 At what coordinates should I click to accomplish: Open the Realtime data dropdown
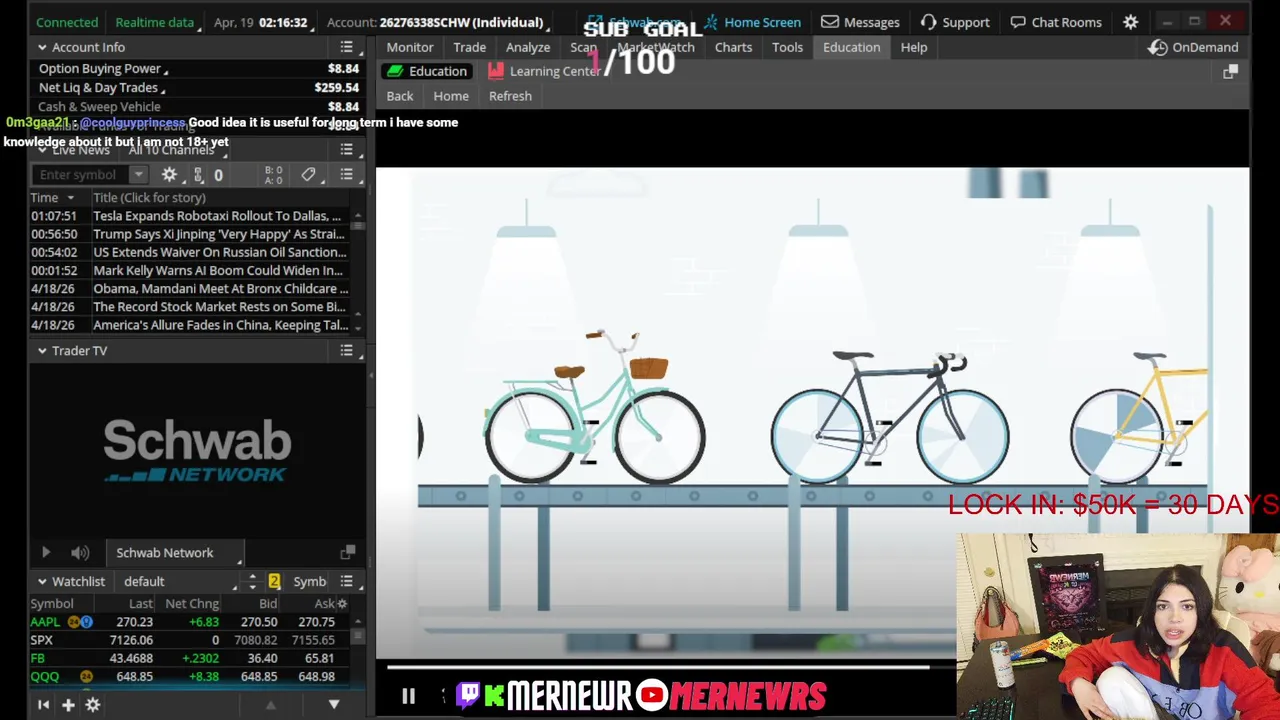point(157,22)
